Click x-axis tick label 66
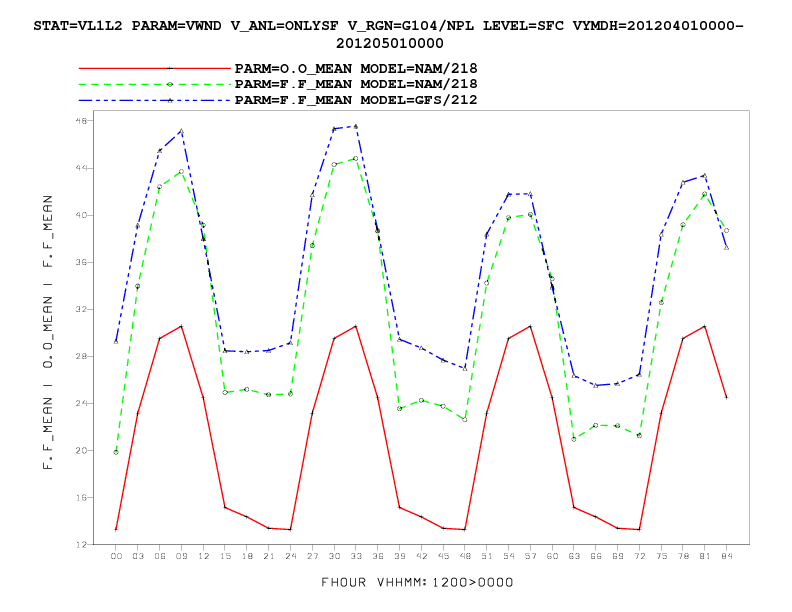Viewport: 792px width, 612px height. (x=596, y=556)
